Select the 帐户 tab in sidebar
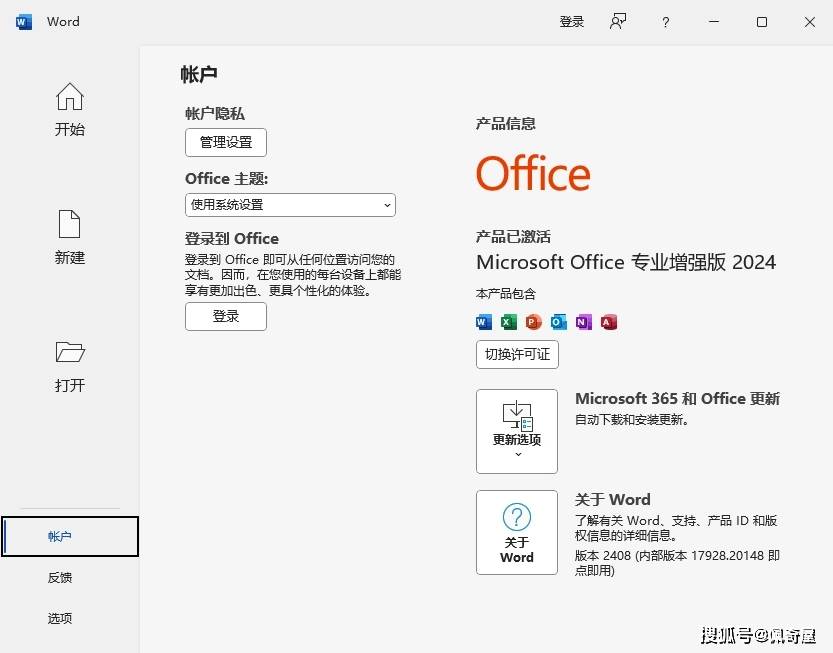The image size is (833, 653). 70,537
